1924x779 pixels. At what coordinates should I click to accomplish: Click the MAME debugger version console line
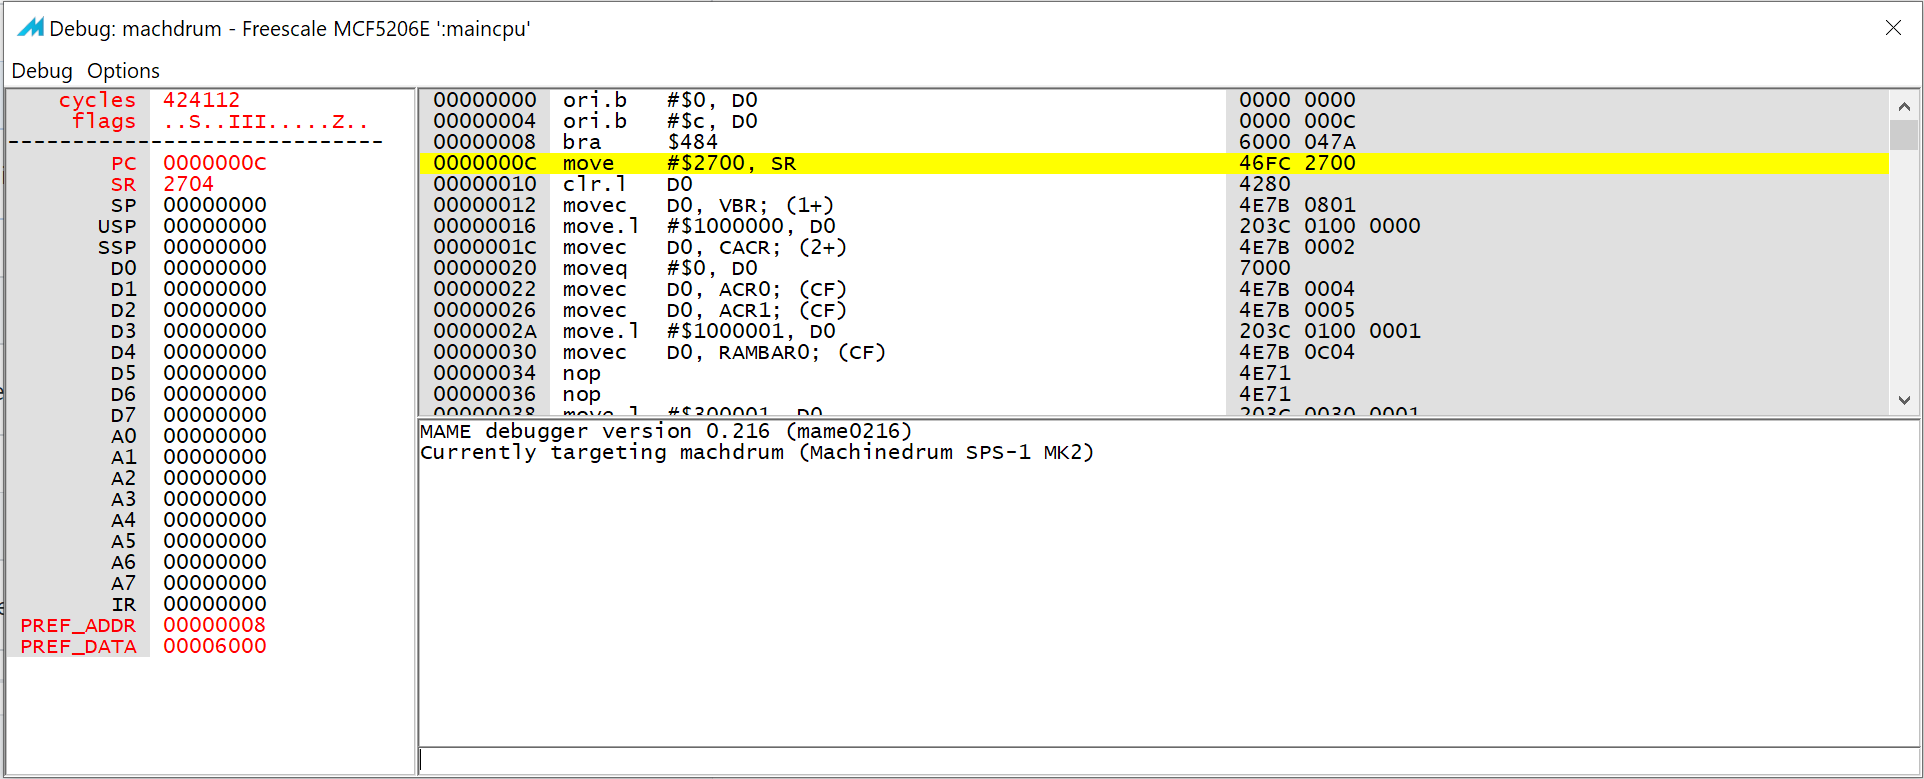click(666, 431)
